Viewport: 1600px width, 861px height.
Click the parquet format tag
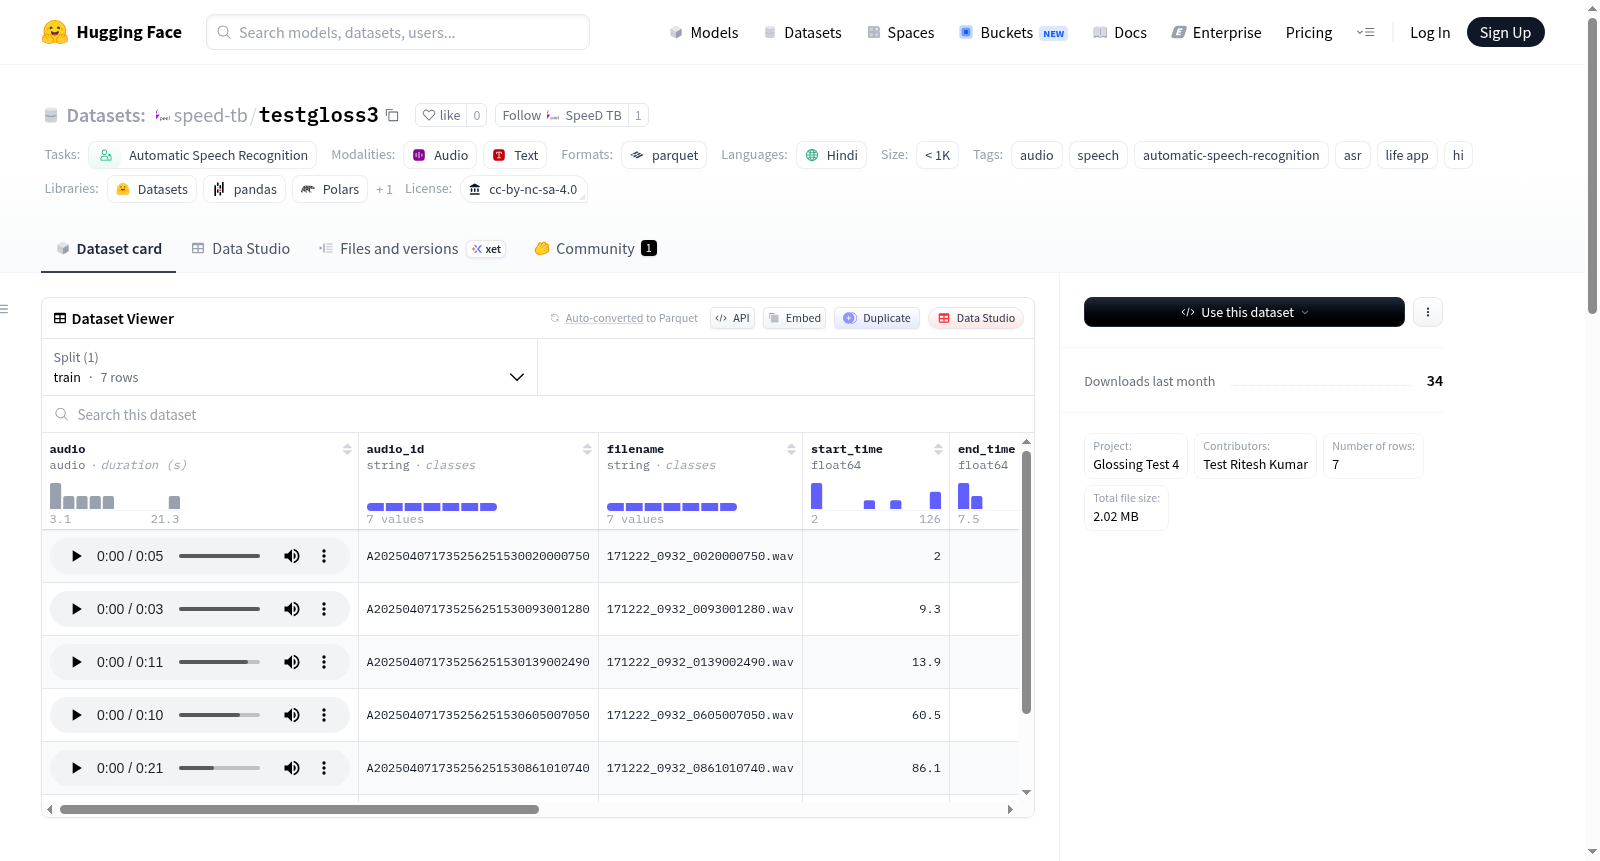pyautogui.click(x=664, y=155)
